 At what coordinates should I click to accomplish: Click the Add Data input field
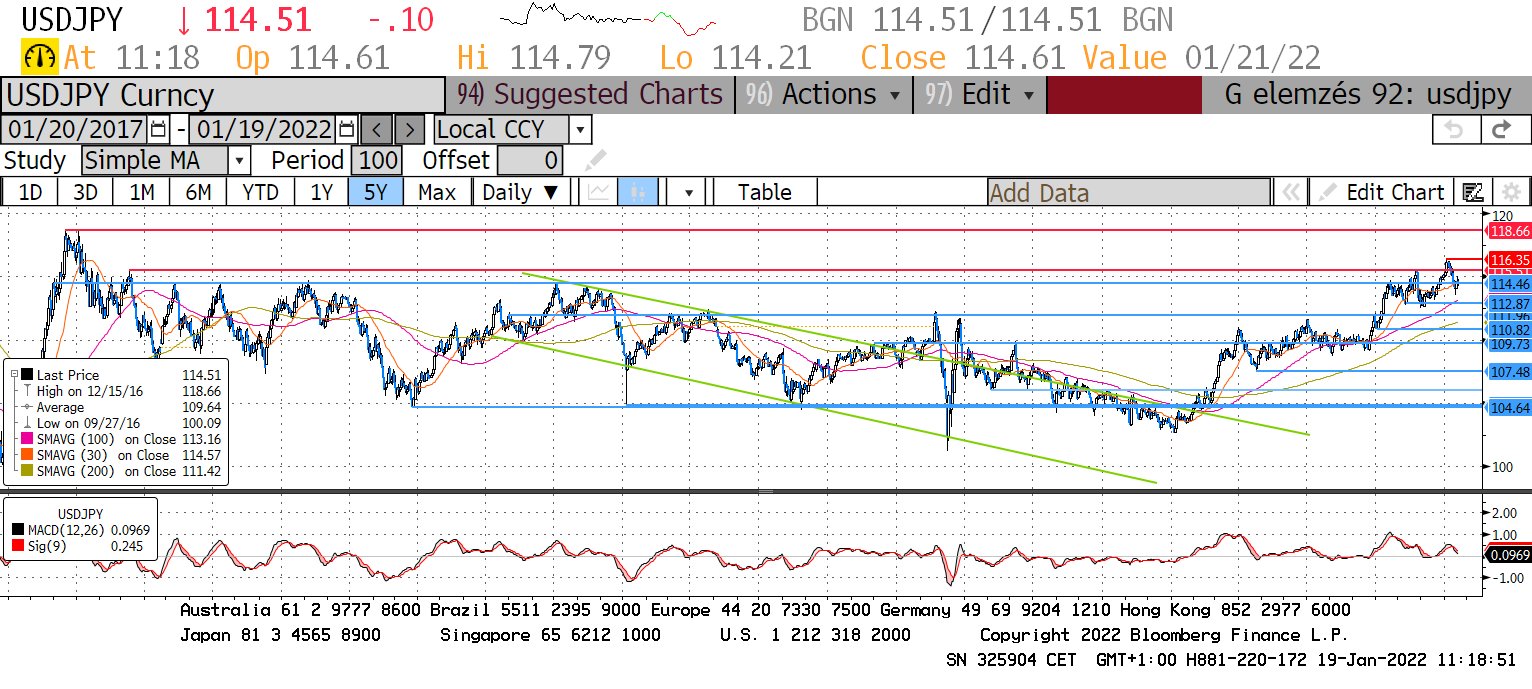point(1128,192)
